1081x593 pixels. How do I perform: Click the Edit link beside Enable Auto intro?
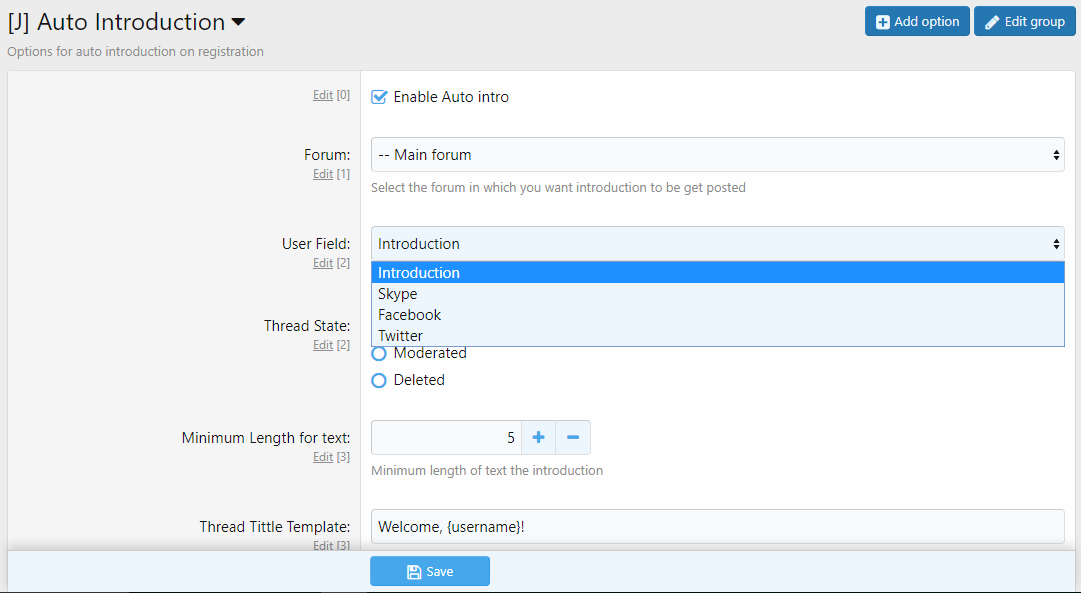tap(322, 95)
